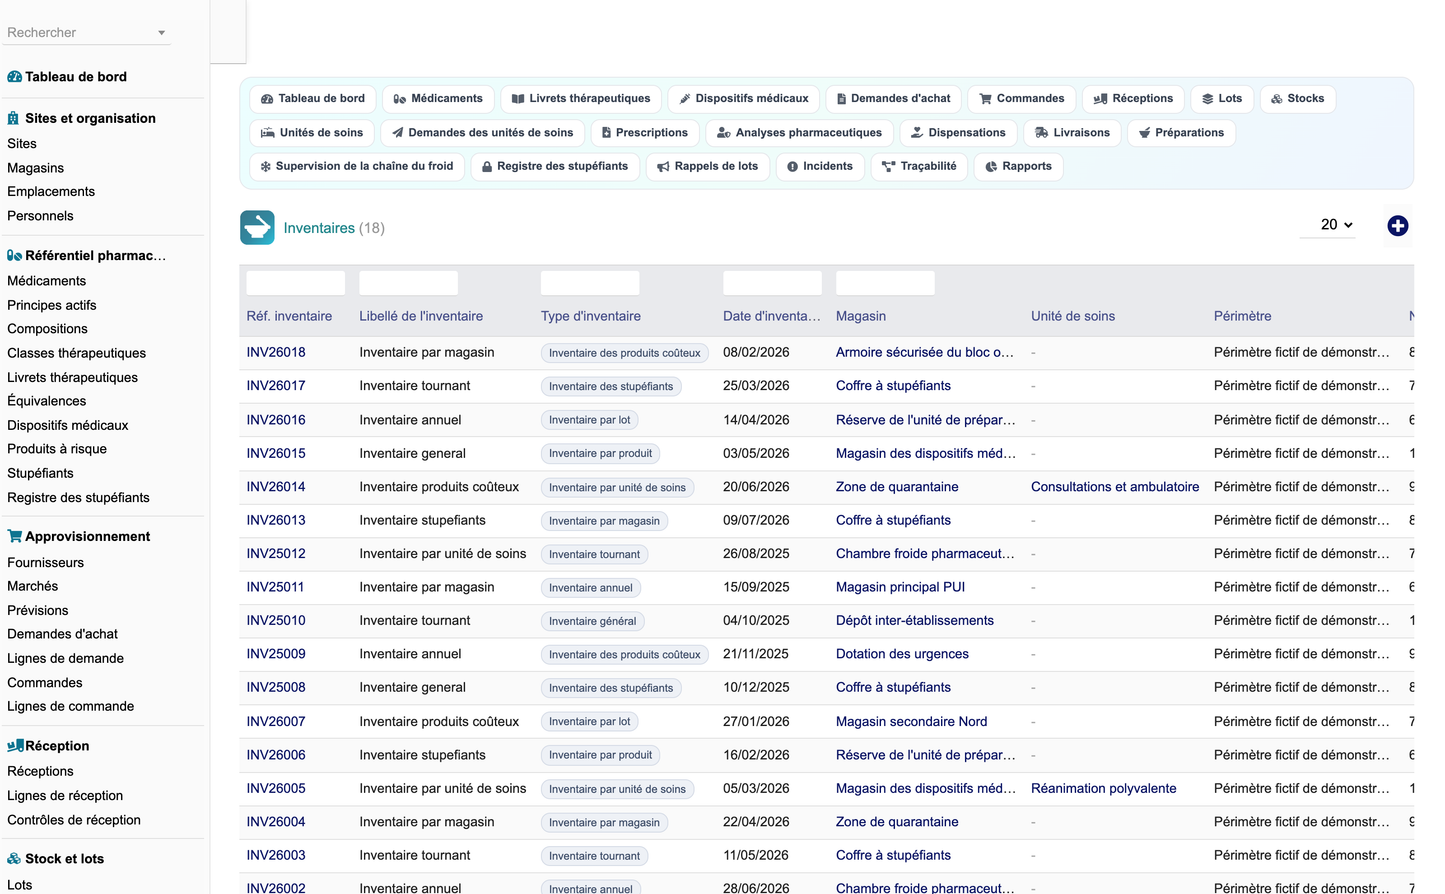Open Médicaments from the top toolbar
The height and width of the screenshot is (894, 1445).
tap(438, 99)
